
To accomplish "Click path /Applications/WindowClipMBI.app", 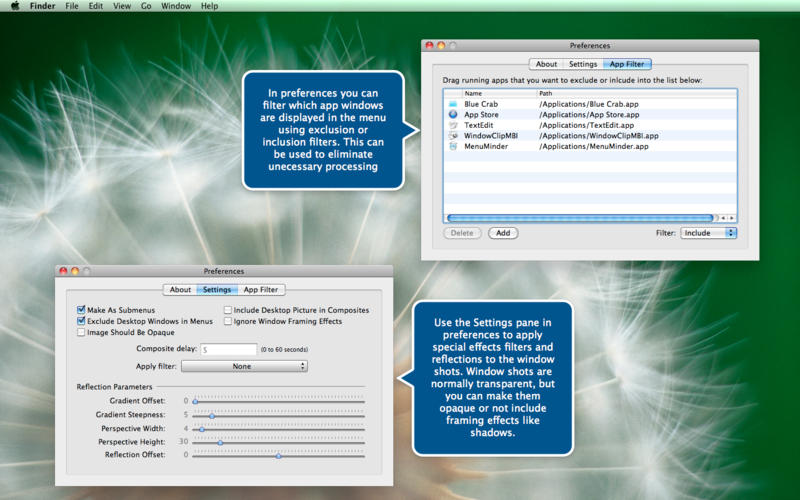I will [x=599, y=136].
